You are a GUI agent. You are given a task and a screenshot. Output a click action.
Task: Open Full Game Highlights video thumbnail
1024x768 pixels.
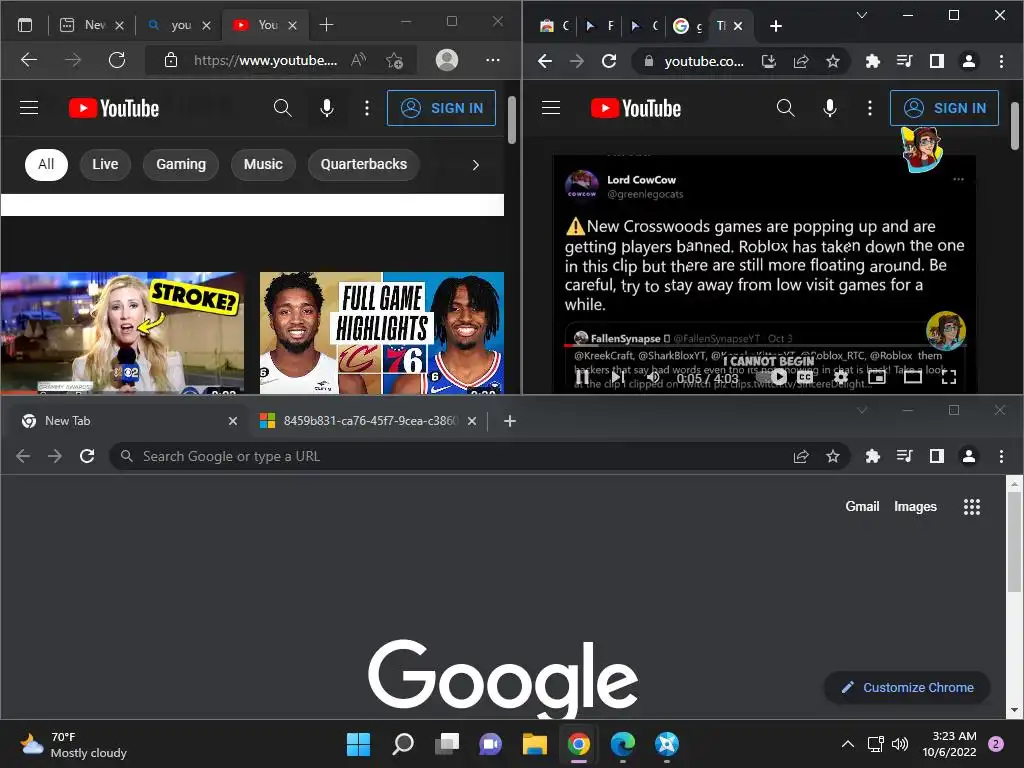(x=382, y=332)
